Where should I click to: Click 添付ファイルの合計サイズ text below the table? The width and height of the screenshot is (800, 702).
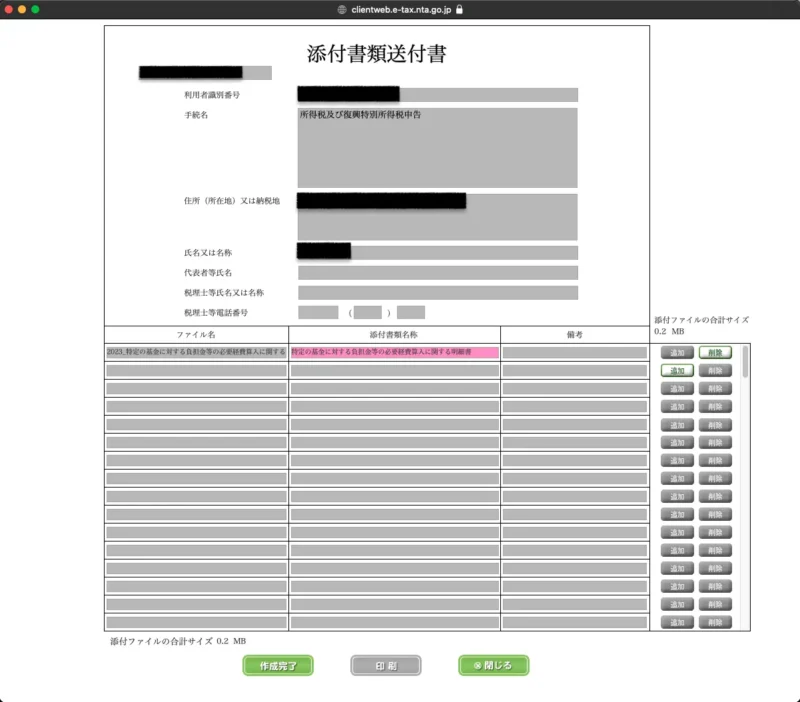point(178,641)
